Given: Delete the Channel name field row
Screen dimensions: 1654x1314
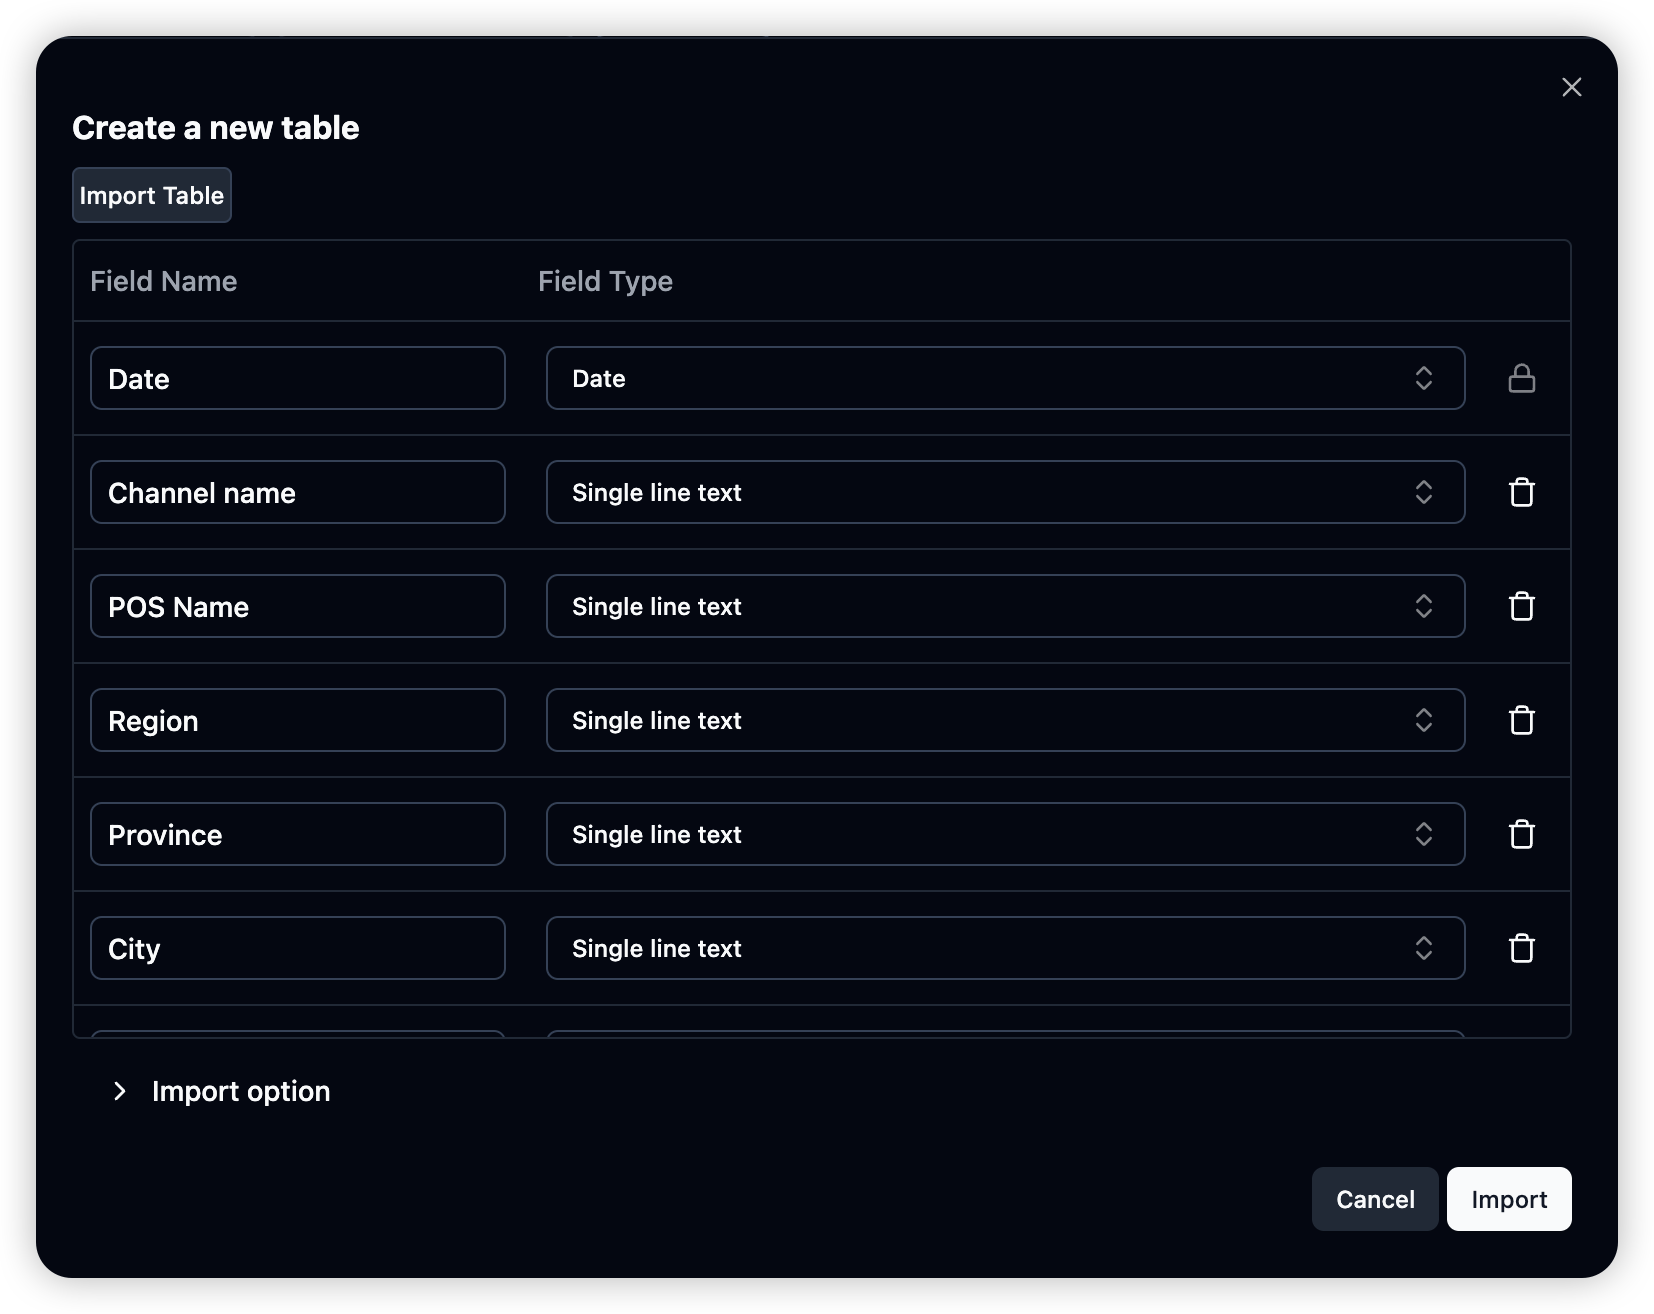Looking at the screenshot, I should (x=1521, y=492).
